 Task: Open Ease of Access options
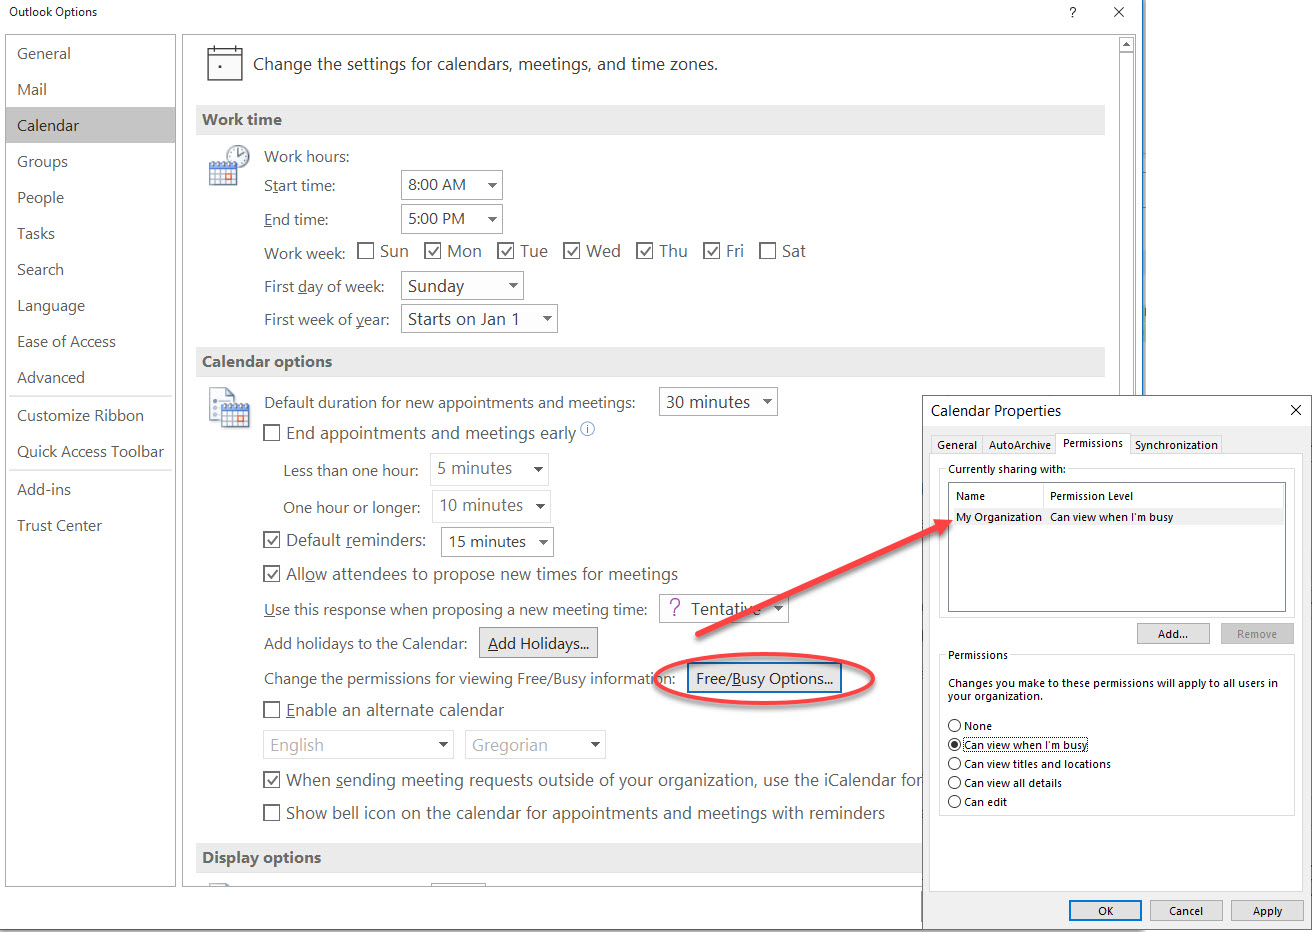tap(90, 342)
